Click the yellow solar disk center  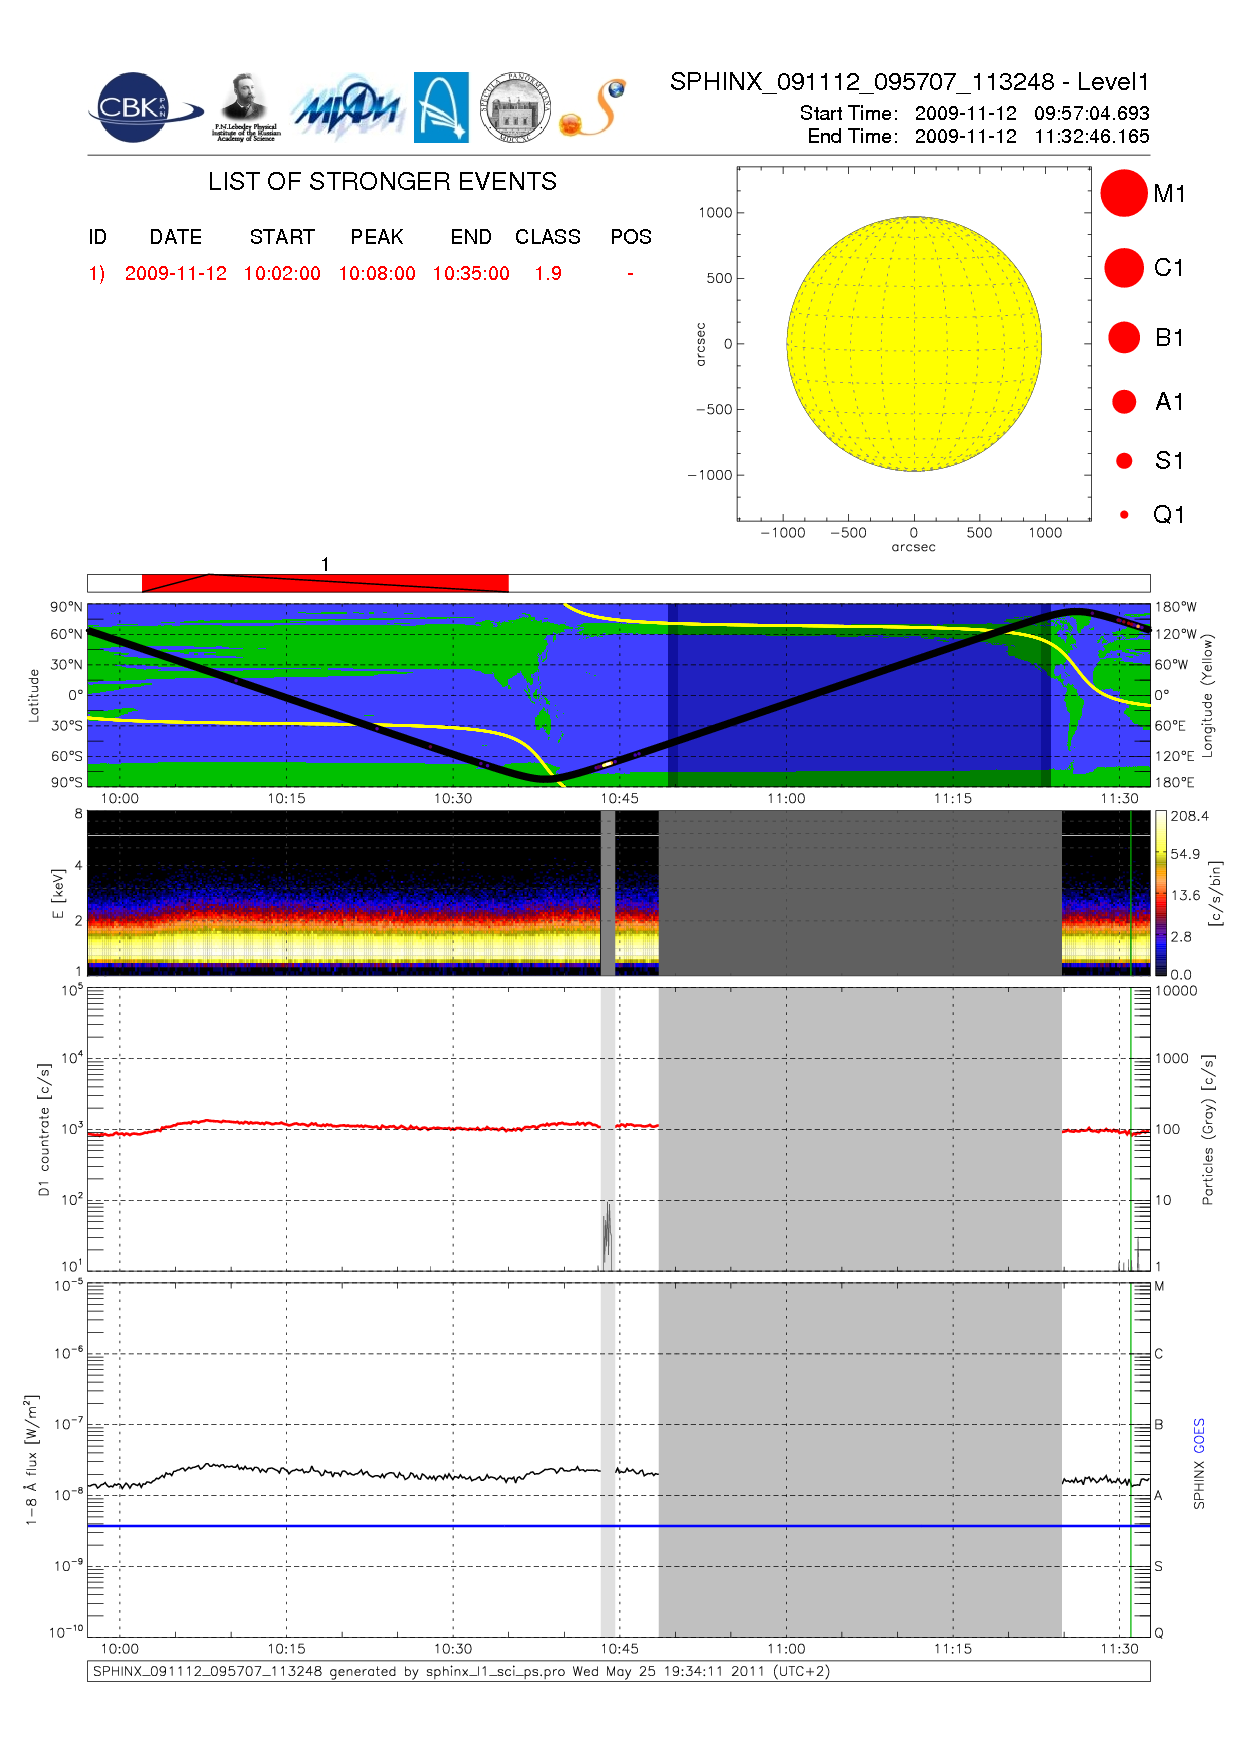pyautogui.click(x=914, y=344)
